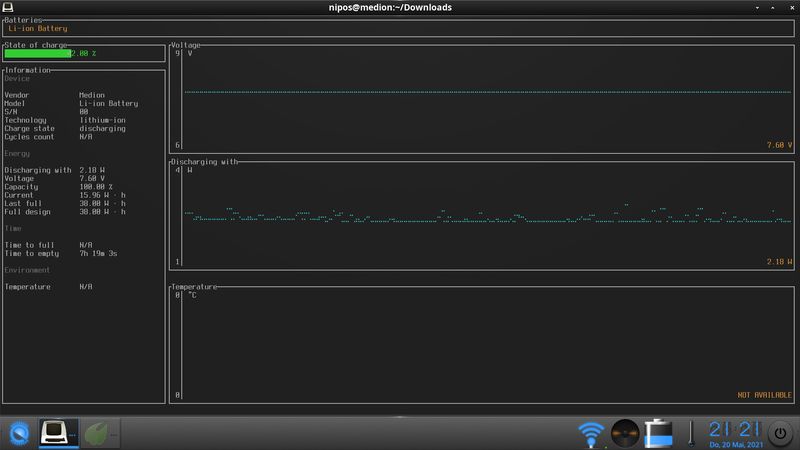Click the Model value Li-ion Battery
This screenshot has height=450, width=800.
point(108,104)
